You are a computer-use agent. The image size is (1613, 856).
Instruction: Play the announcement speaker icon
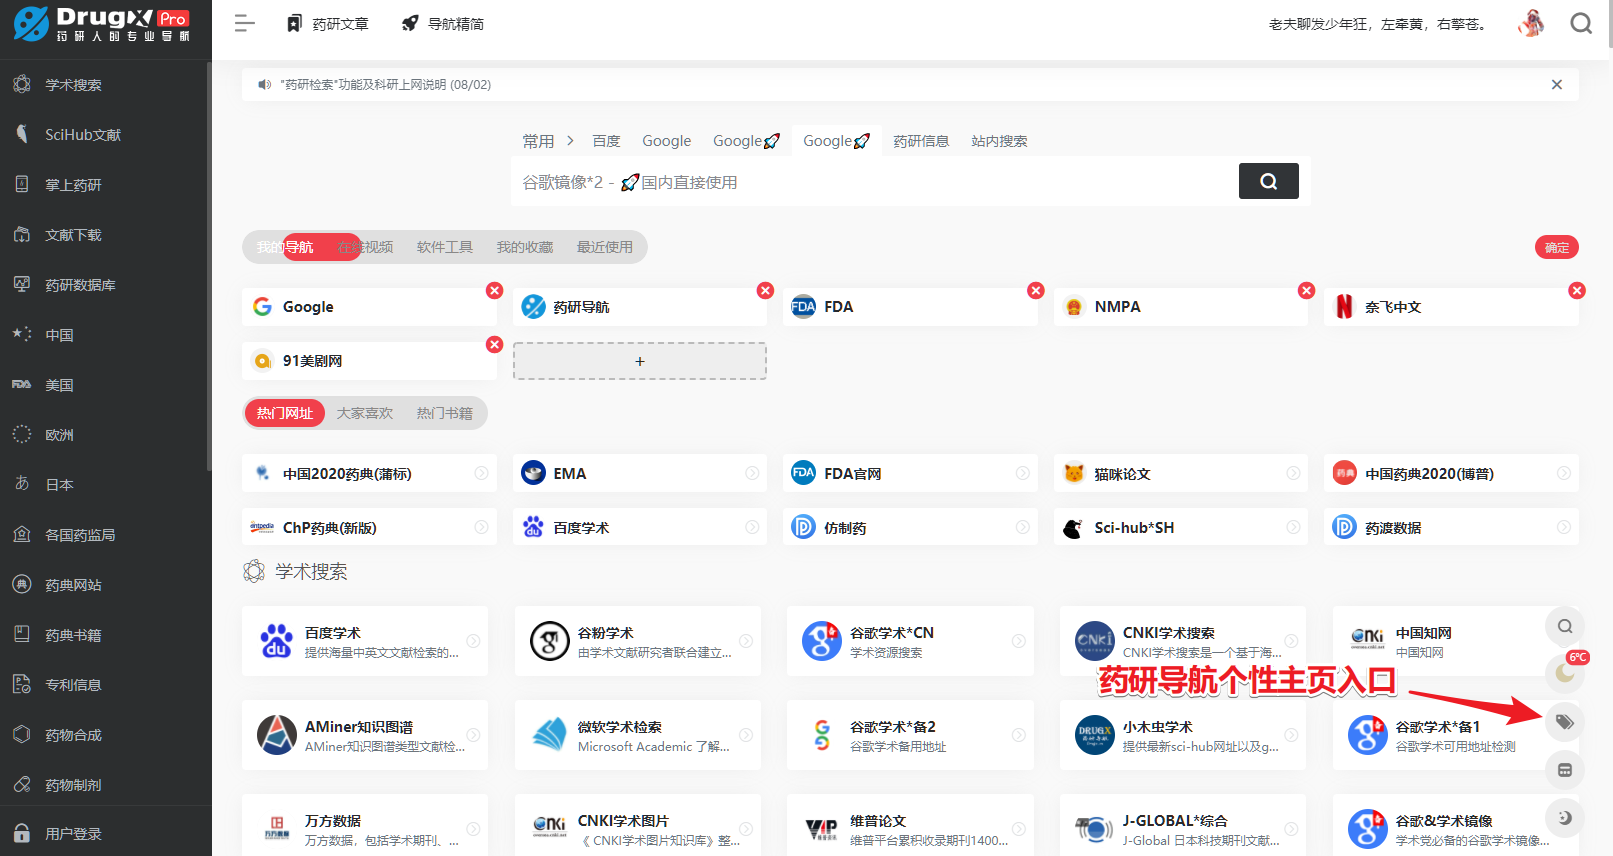tap(264, 85)
